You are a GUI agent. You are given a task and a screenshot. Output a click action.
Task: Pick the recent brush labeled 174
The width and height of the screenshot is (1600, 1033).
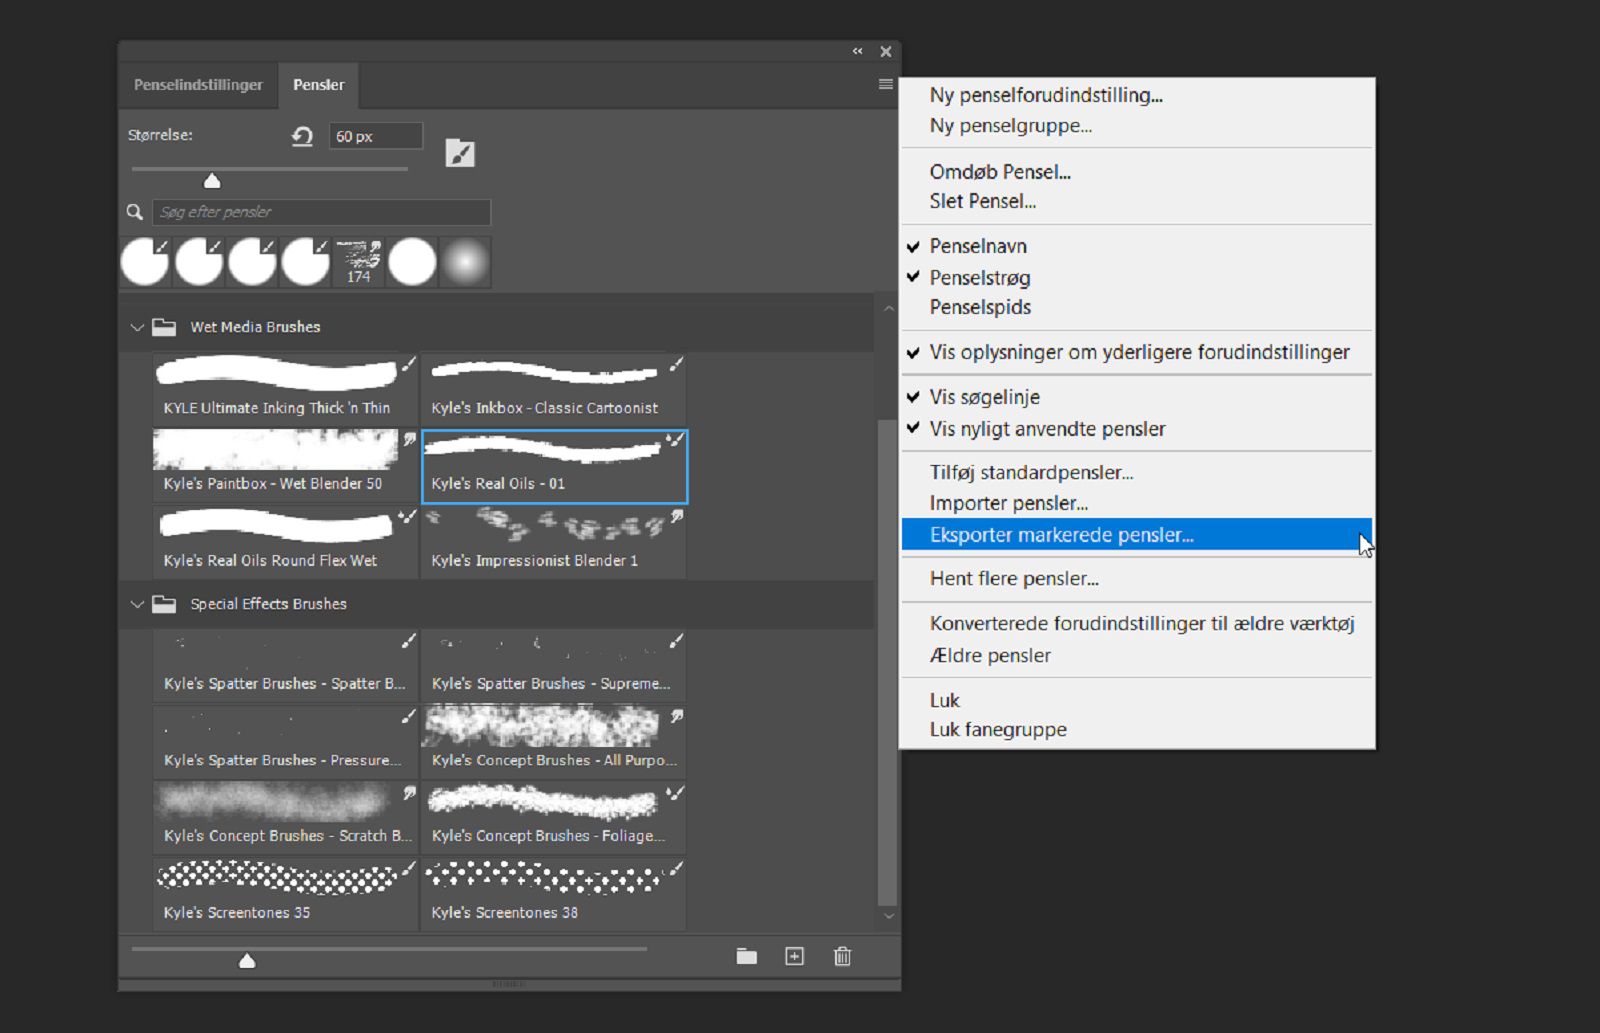[358, 262]
